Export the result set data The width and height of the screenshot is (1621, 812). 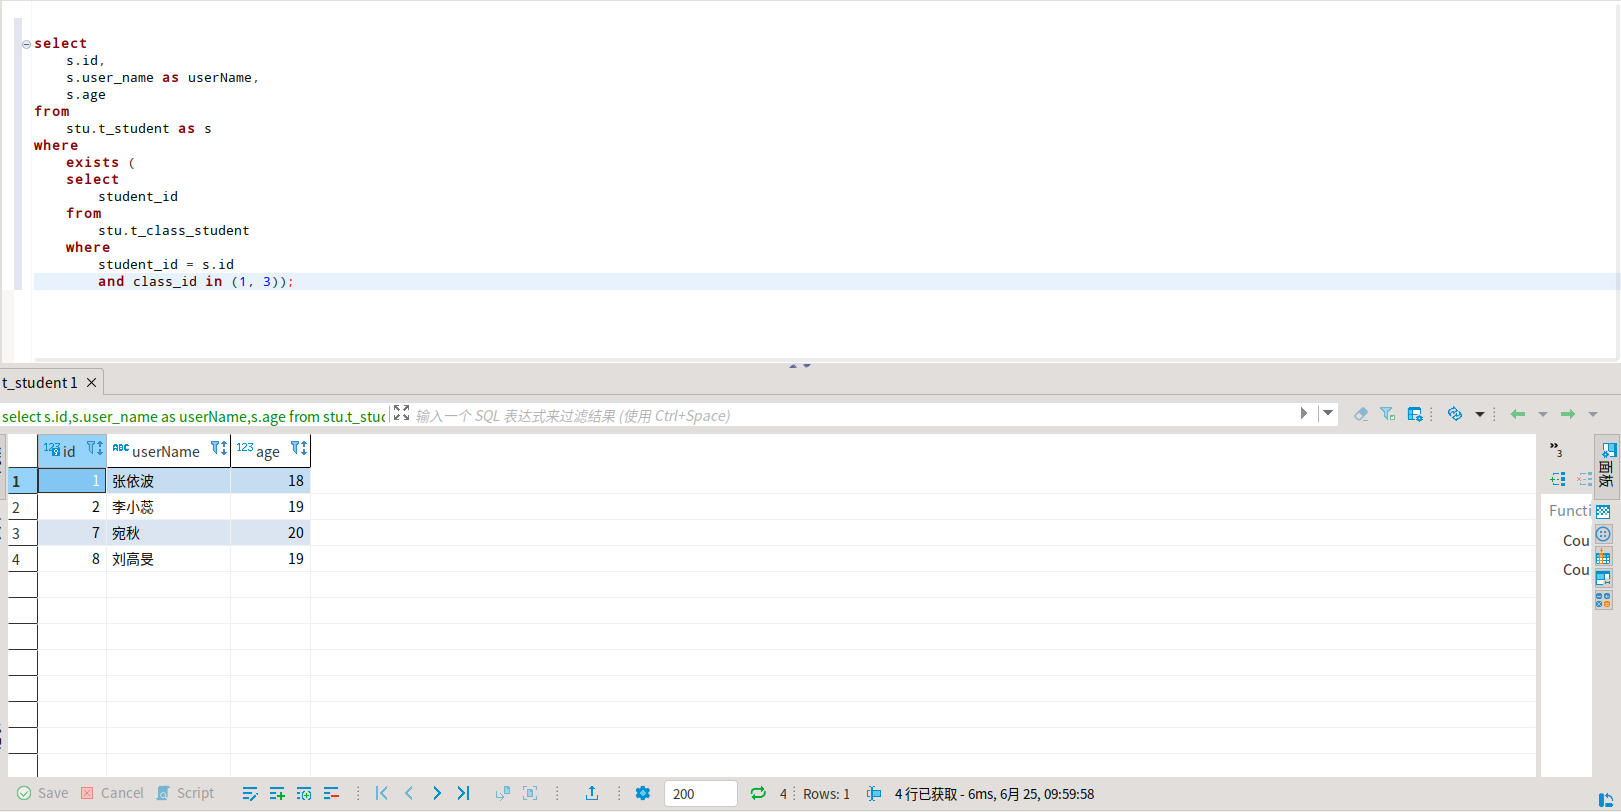(x=592, y=793)
